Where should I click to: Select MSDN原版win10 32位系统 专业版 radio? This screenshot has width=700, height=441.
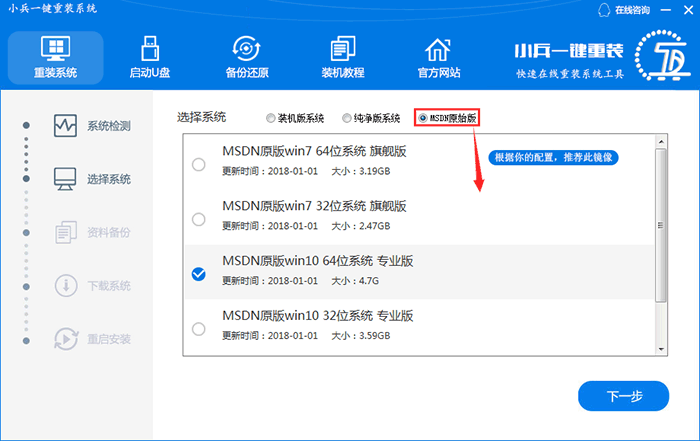[x=199, y=329]
